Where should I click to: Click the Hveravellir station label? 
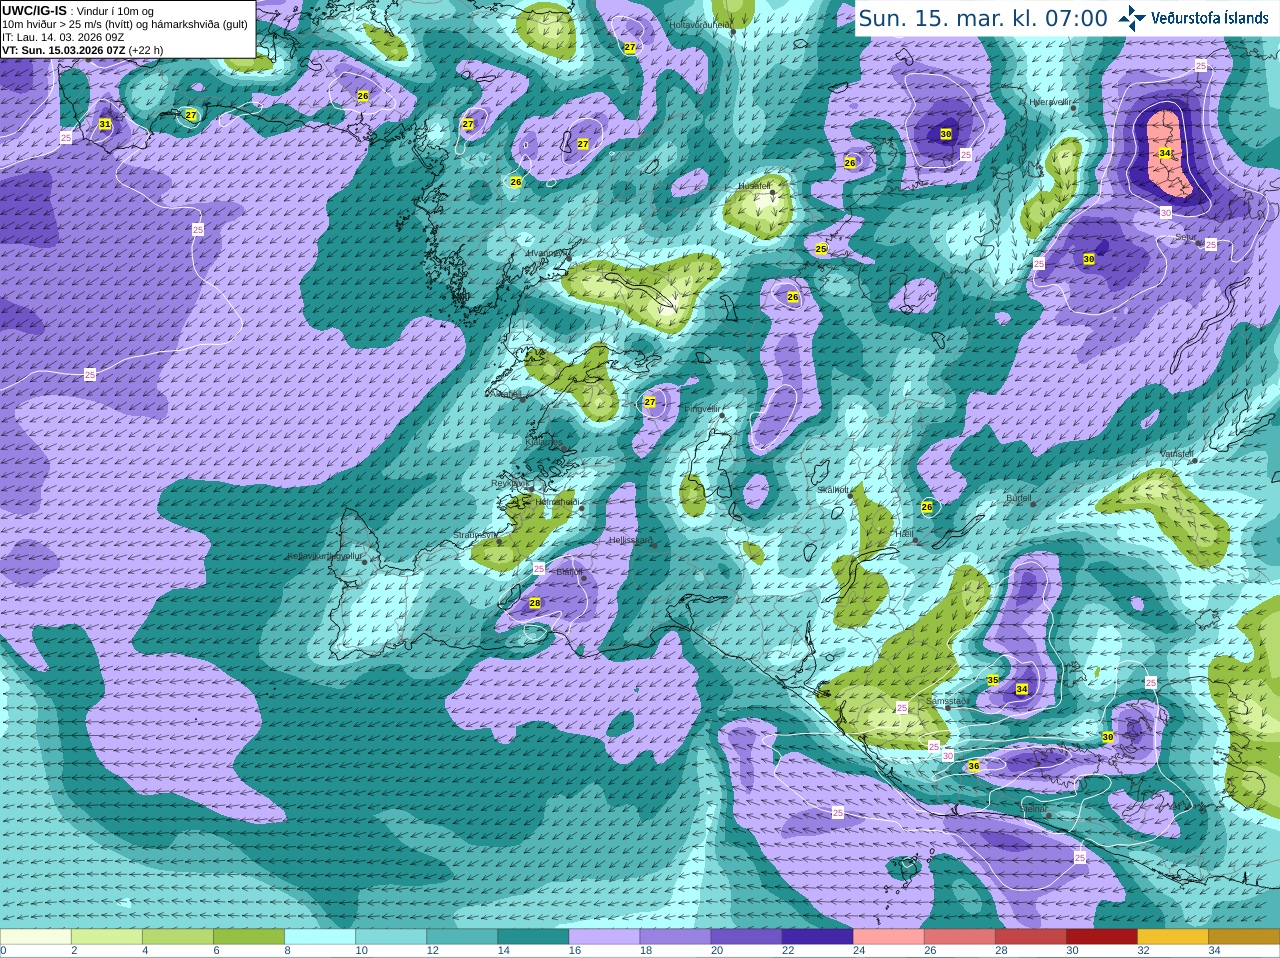tap(1050, 102)
